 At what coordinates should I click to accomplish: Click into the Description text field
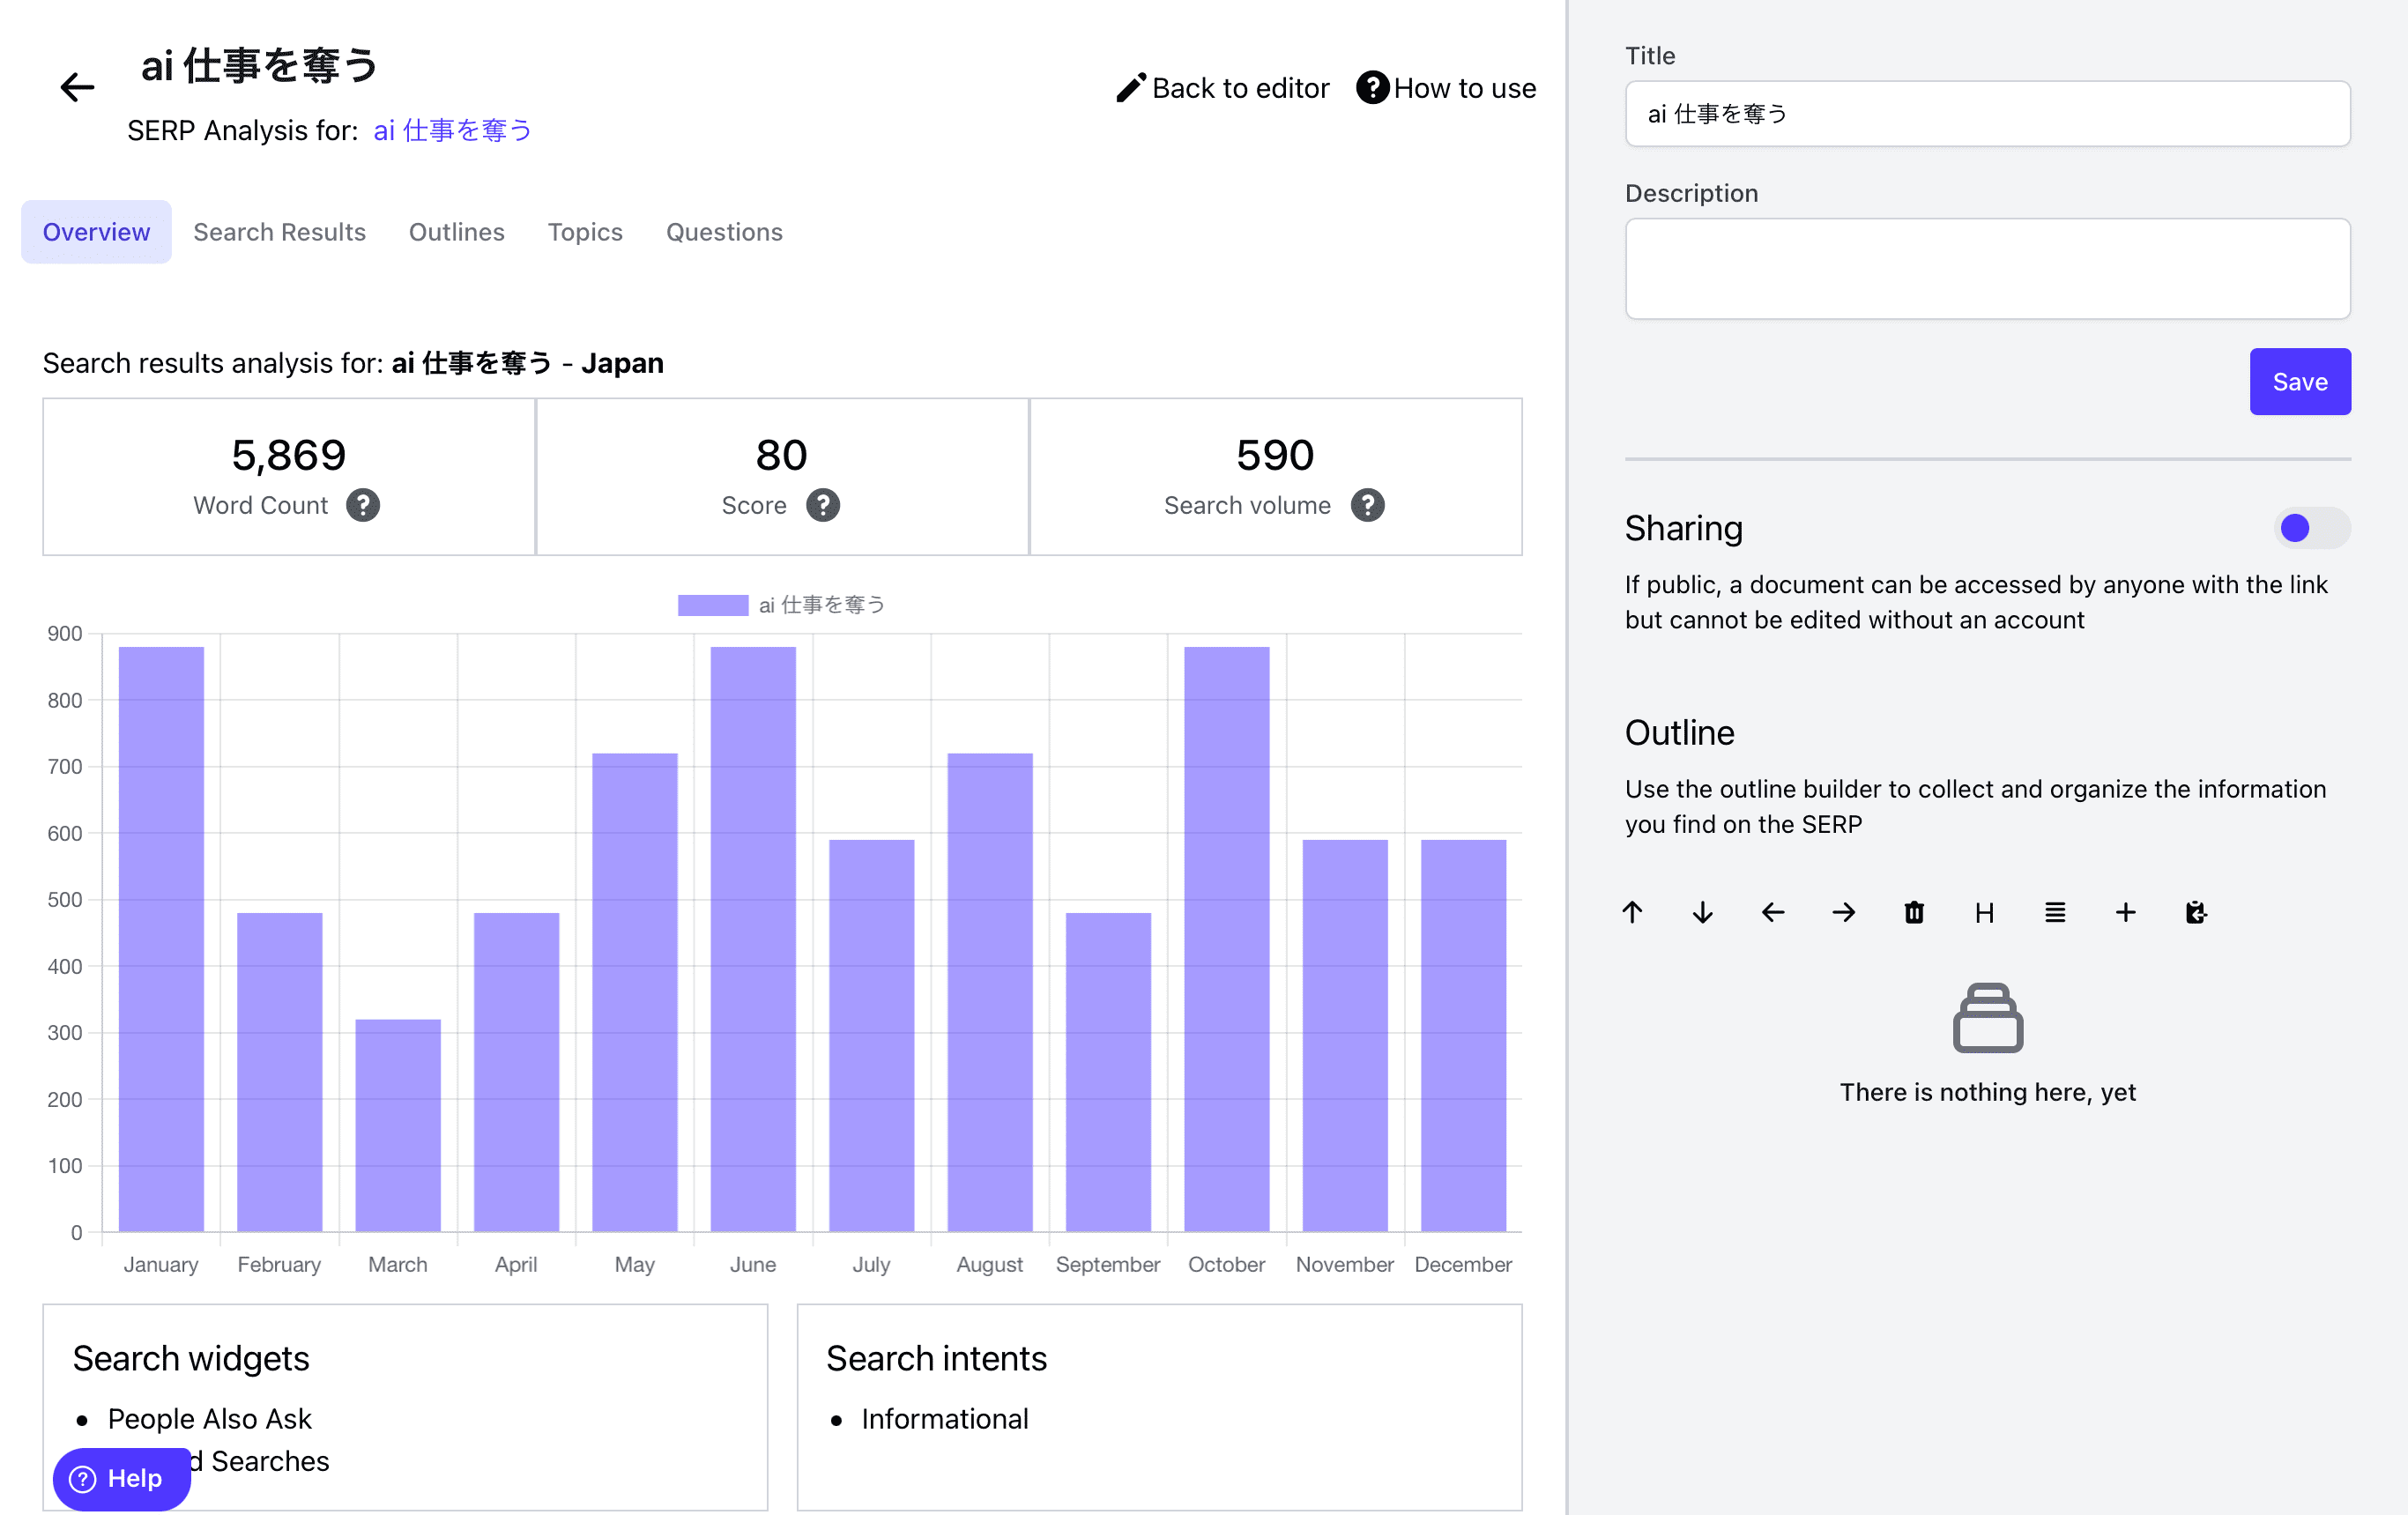coord(1987,269)
